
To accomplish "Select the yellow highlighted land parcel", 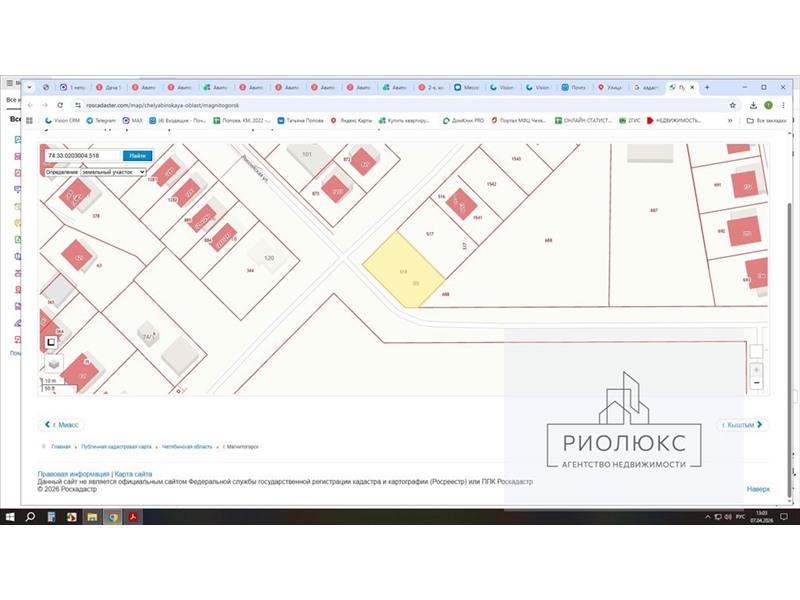I will pos(403,270).
